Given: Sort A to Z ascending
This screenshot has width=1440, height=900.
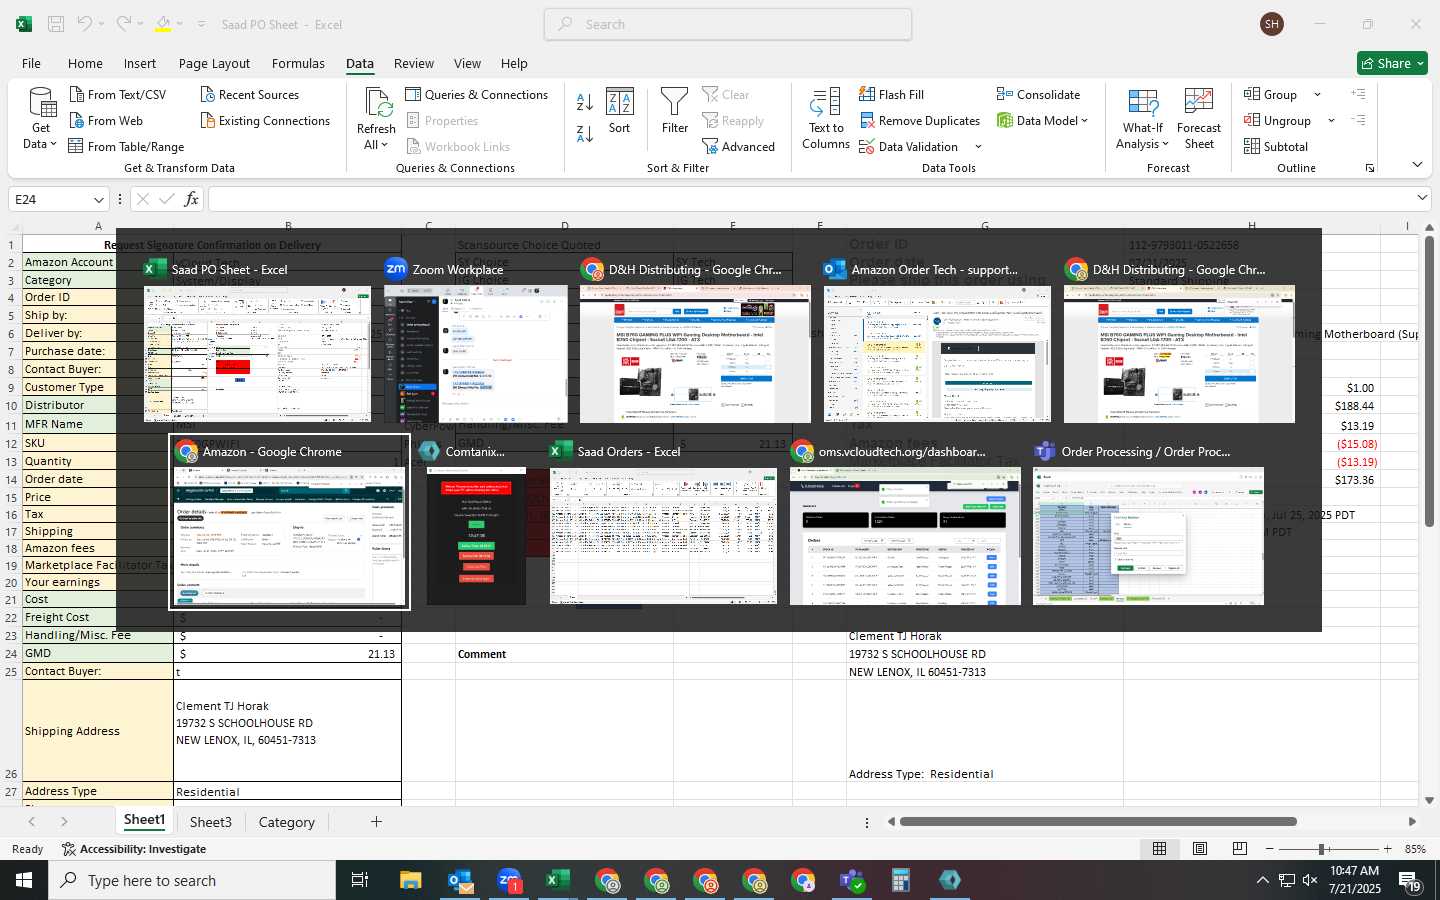Looking at the screenshot, I should (x=585, y=102).
